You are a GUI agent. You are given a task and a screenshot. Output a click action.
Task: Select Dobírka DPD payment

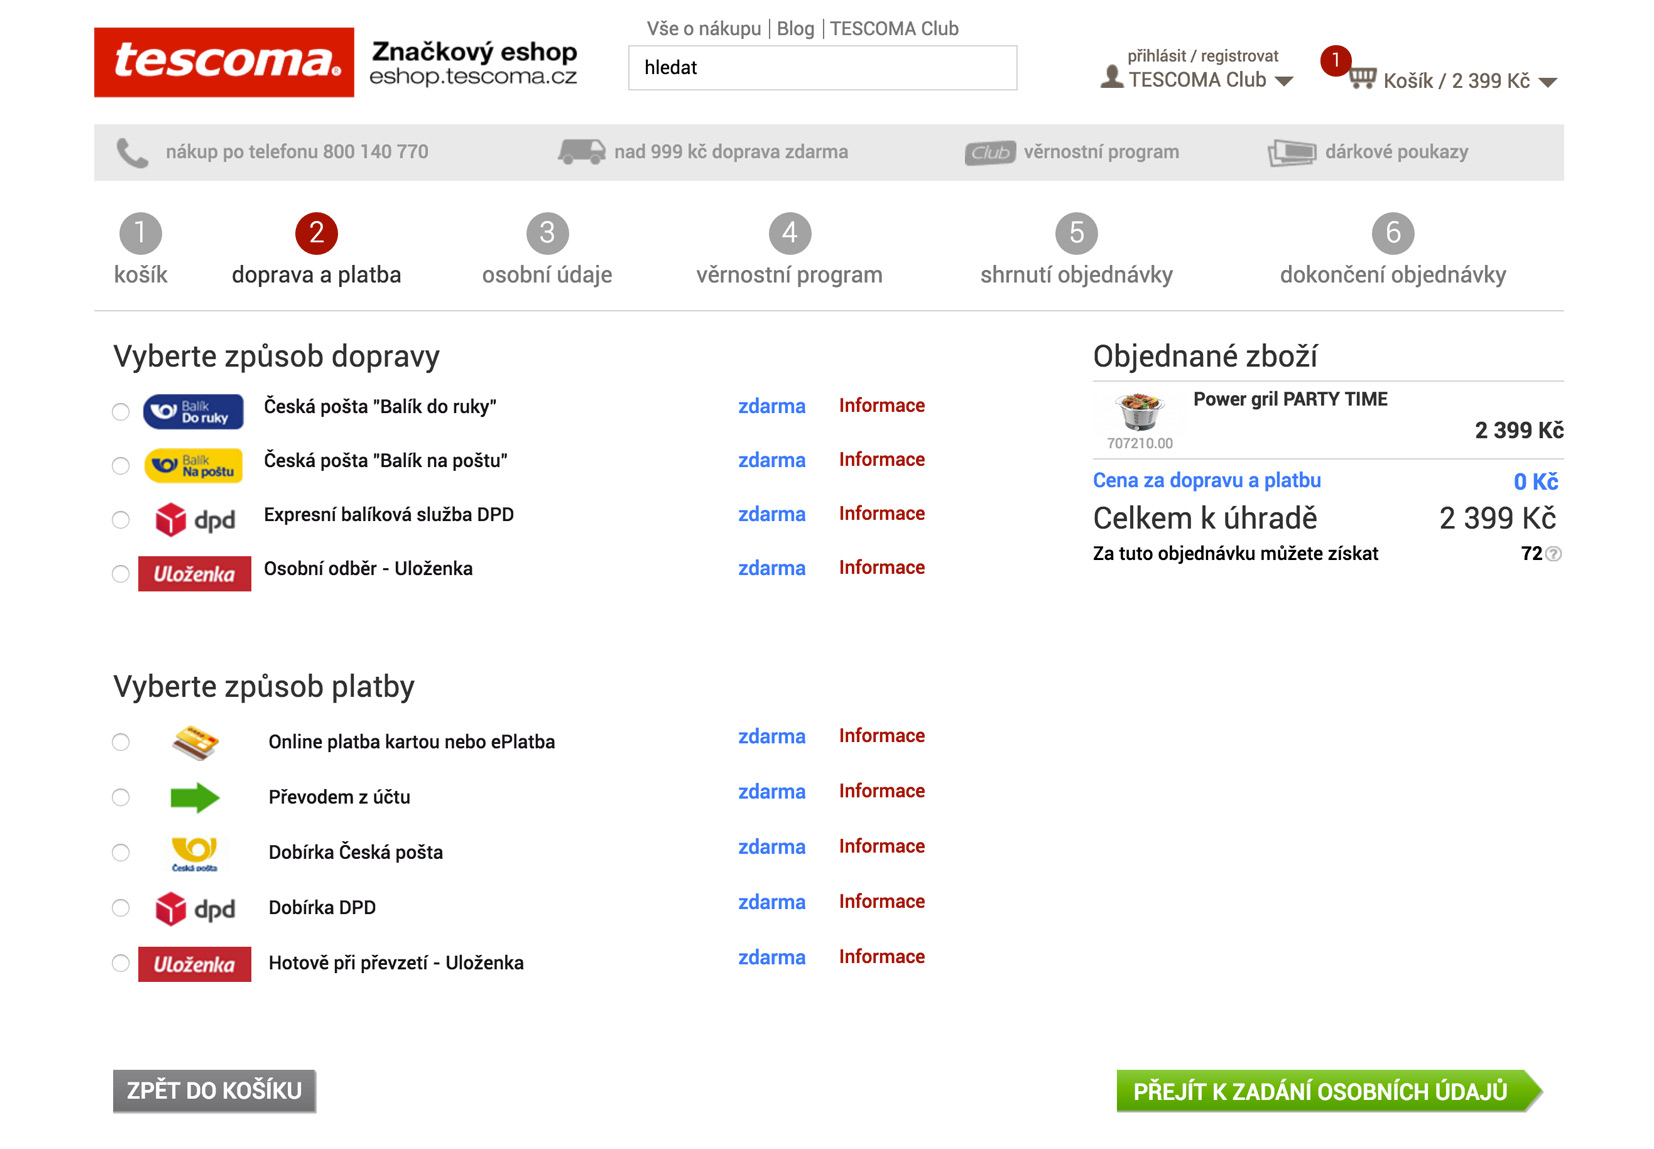click(121, 908)
